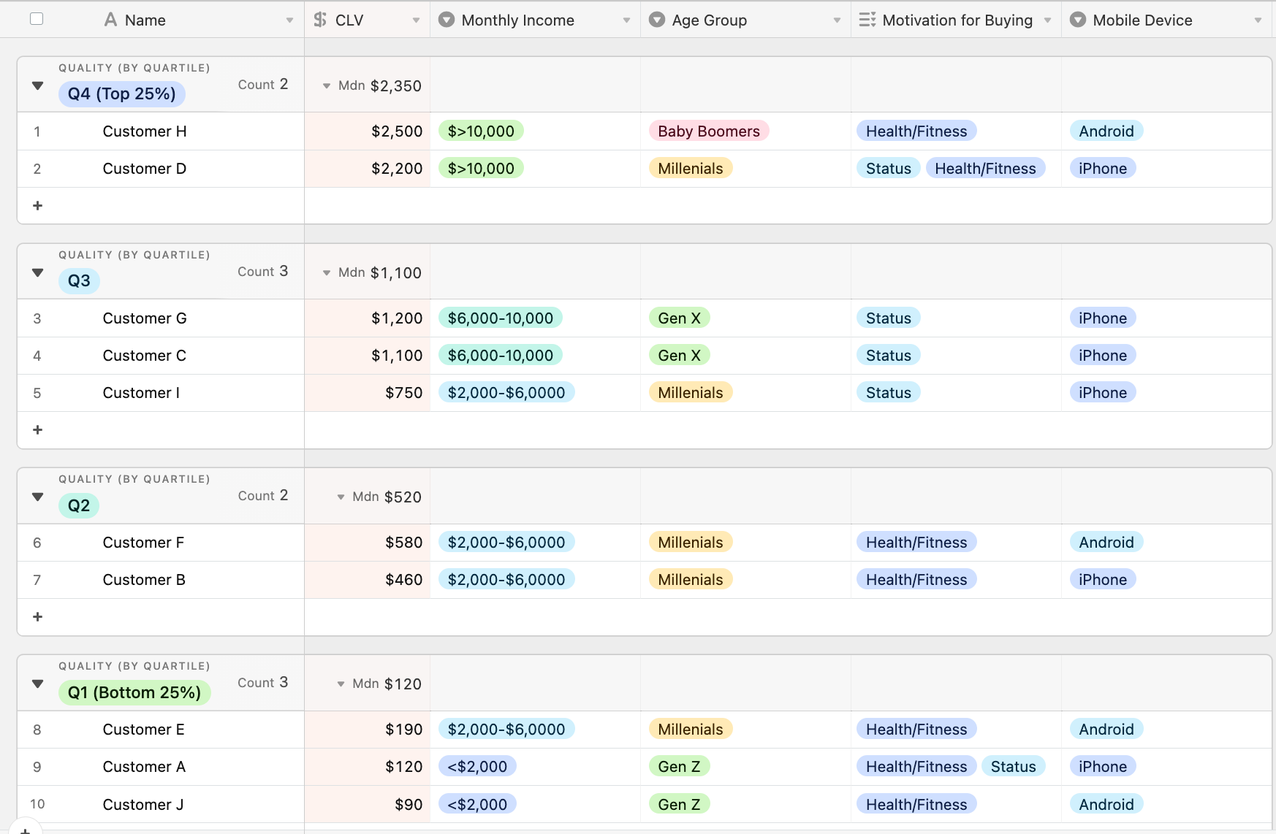Add a new record to the Q4 group

38,206
